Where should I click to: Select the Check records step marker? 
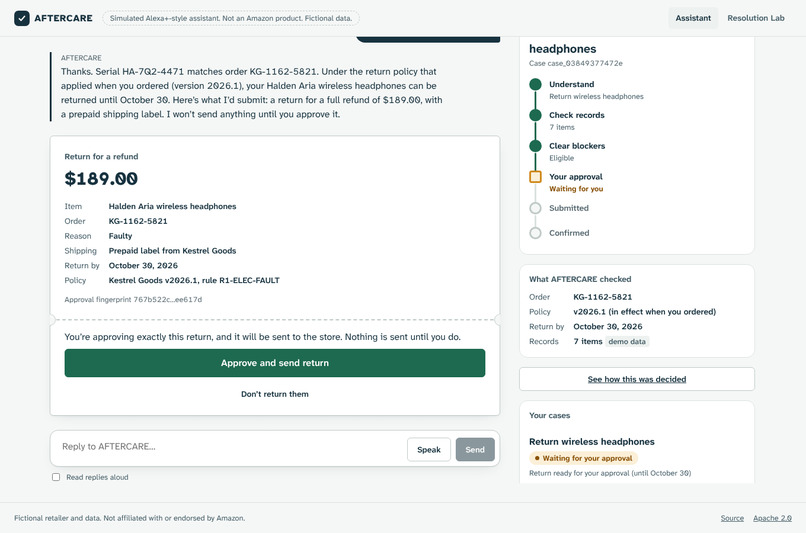[535, 115]
